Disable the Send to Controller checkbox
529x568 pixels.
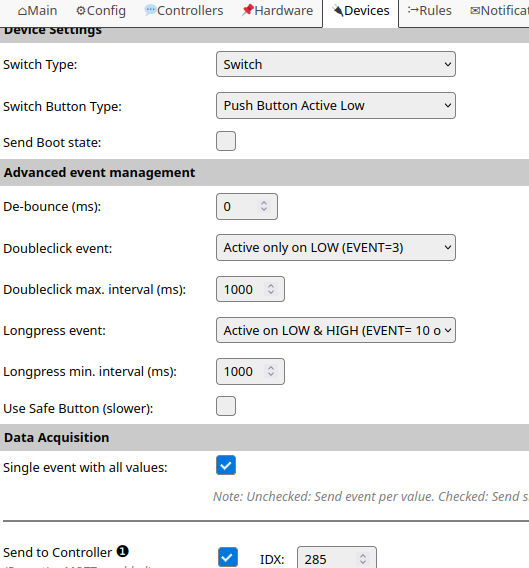pyautogui.click(x=228, y=557)
